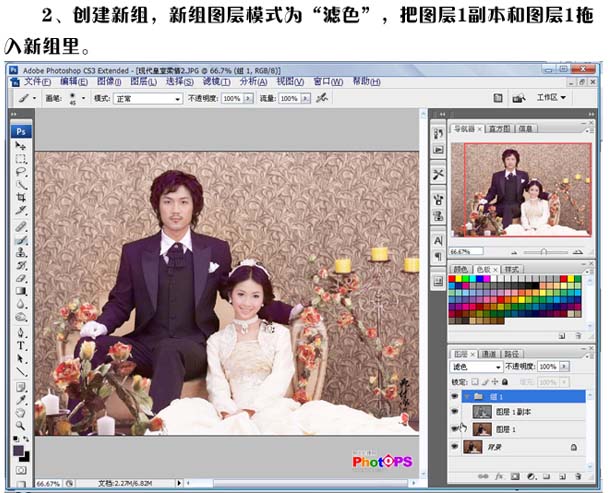
Task: Open options bar opacity slider arrow
Action: click(248, 99)
